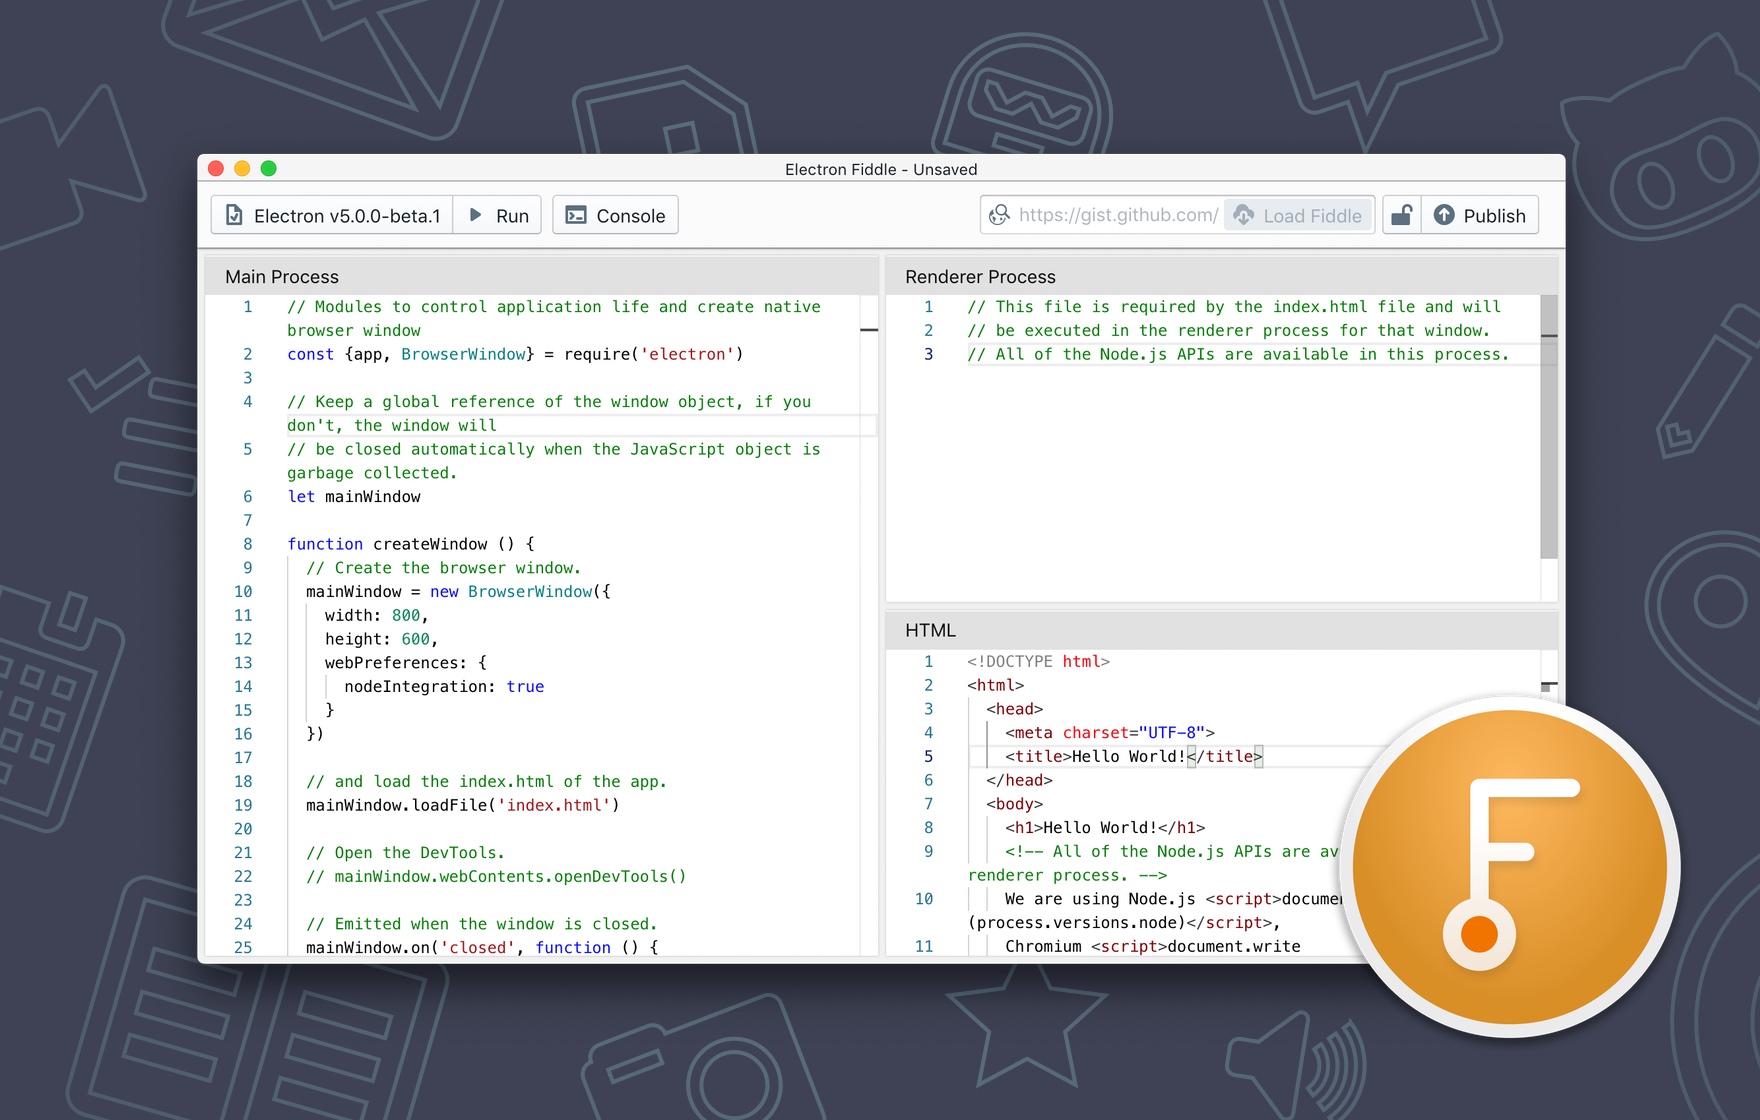Click the large orange Electron Fiddle logo
Screen dimensions: 1760x1120
pyautogui.click(x=1509, y=867)
